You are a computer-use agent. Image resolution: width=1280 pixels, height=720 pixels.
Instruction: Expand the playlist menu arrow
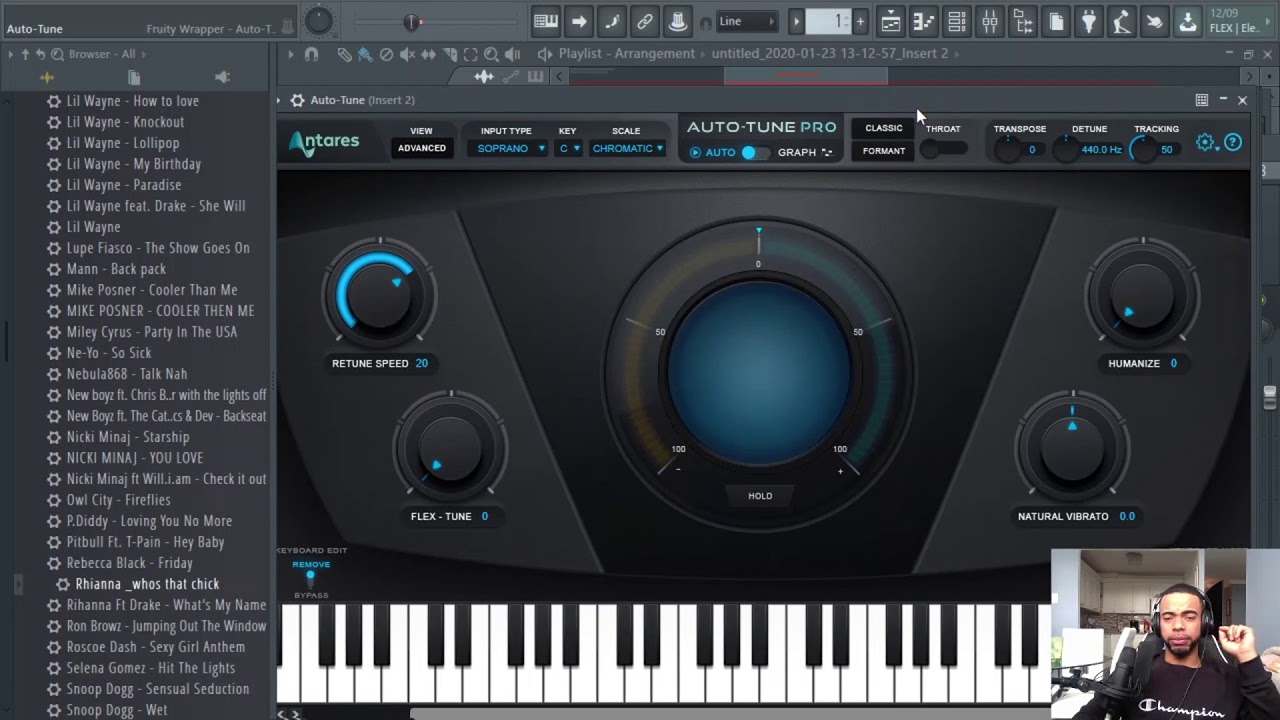tap(291, 54)
